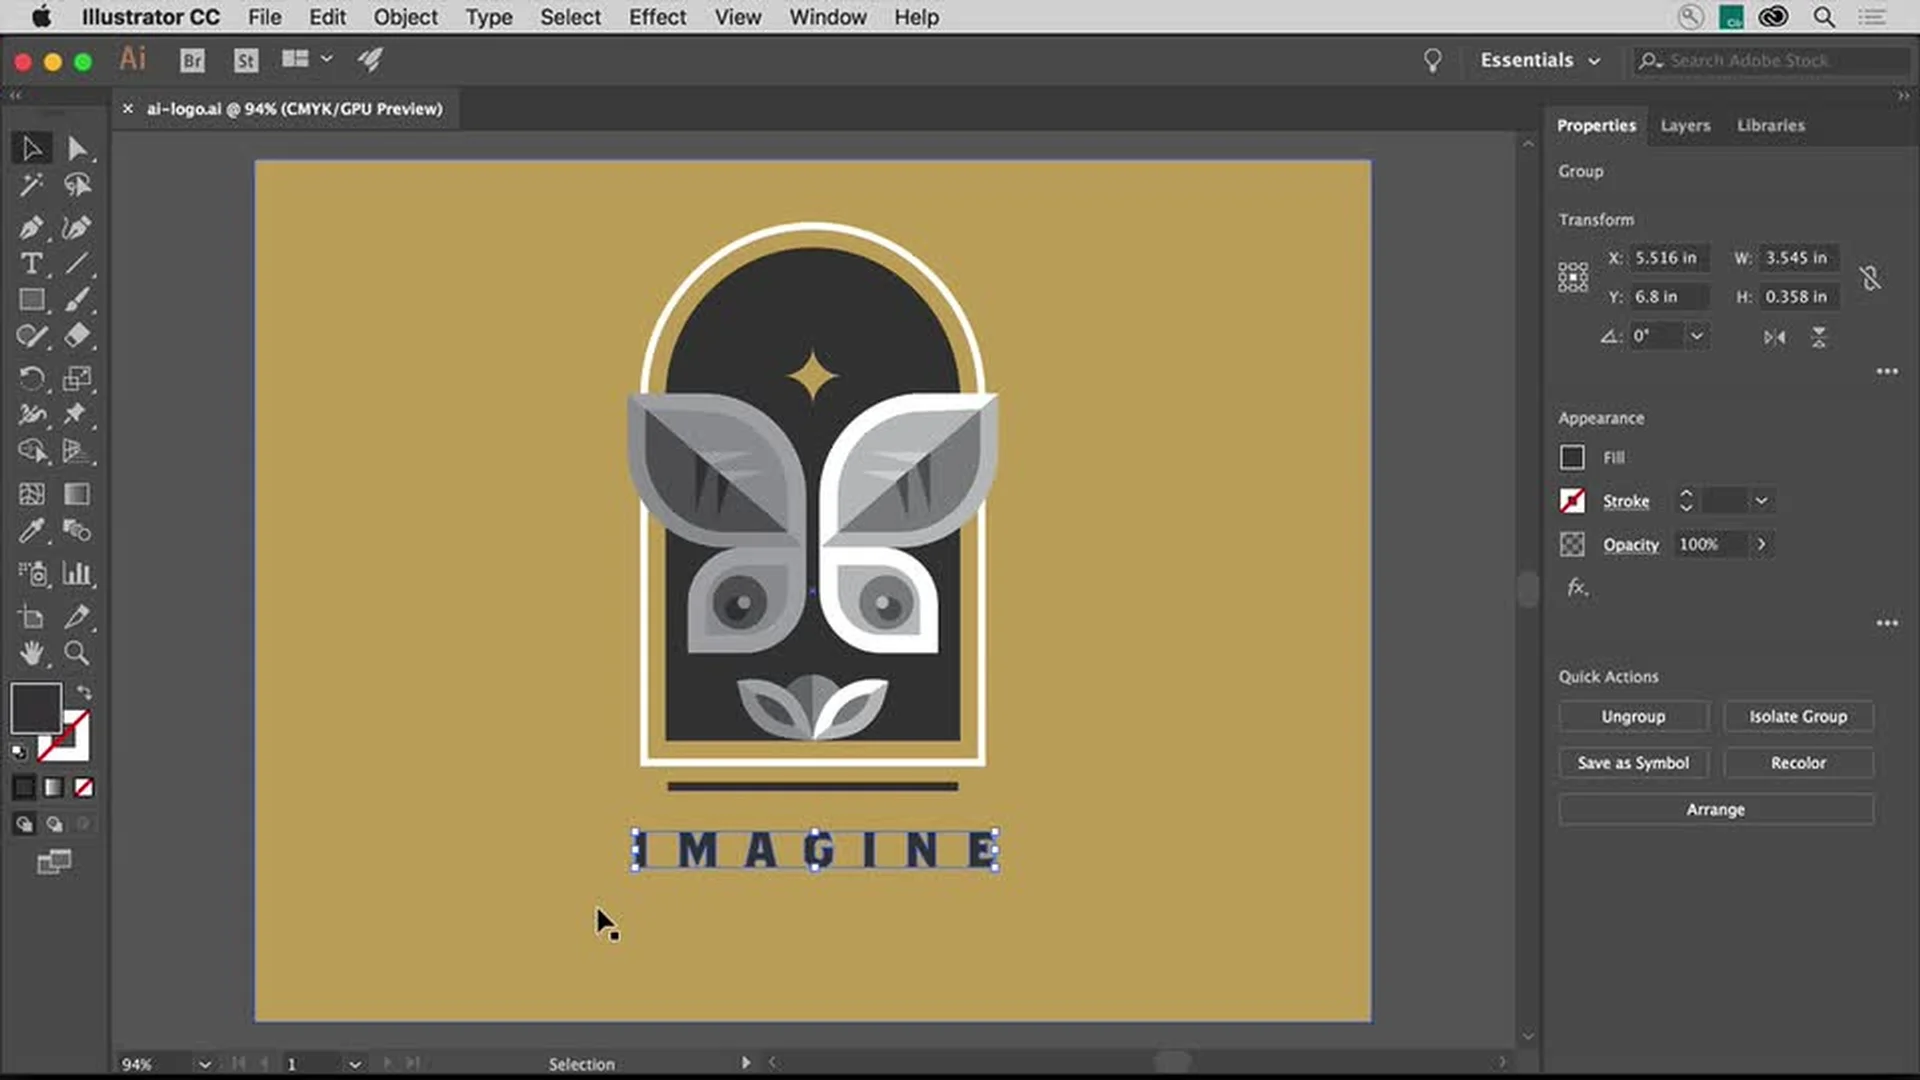Swap fill and stroke colors in toolbar
This screenshot has height=1080, width=1920.
(x=84, y=691)
